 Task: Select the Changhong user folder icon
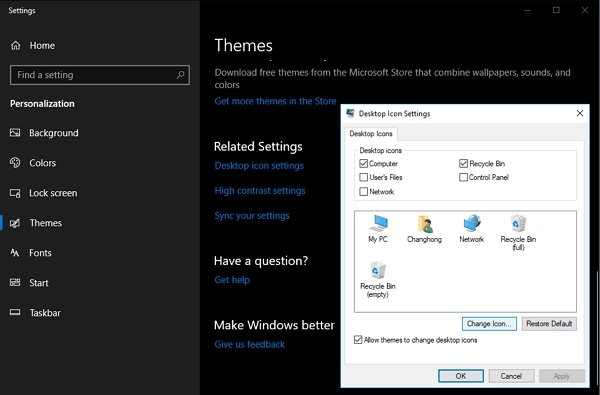click(x=424, y=229)
